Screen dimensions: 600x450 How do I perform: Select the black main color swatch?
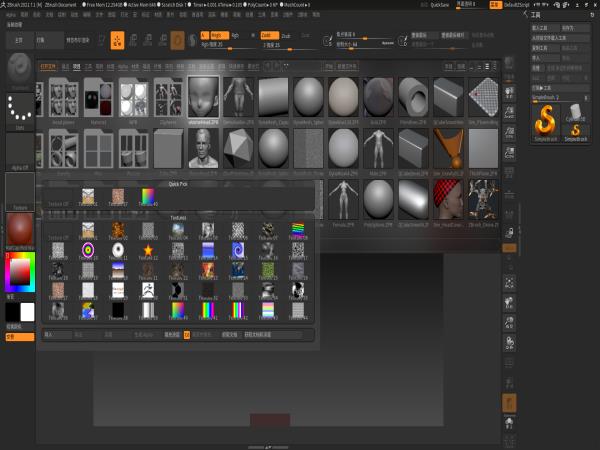(13, 312)
